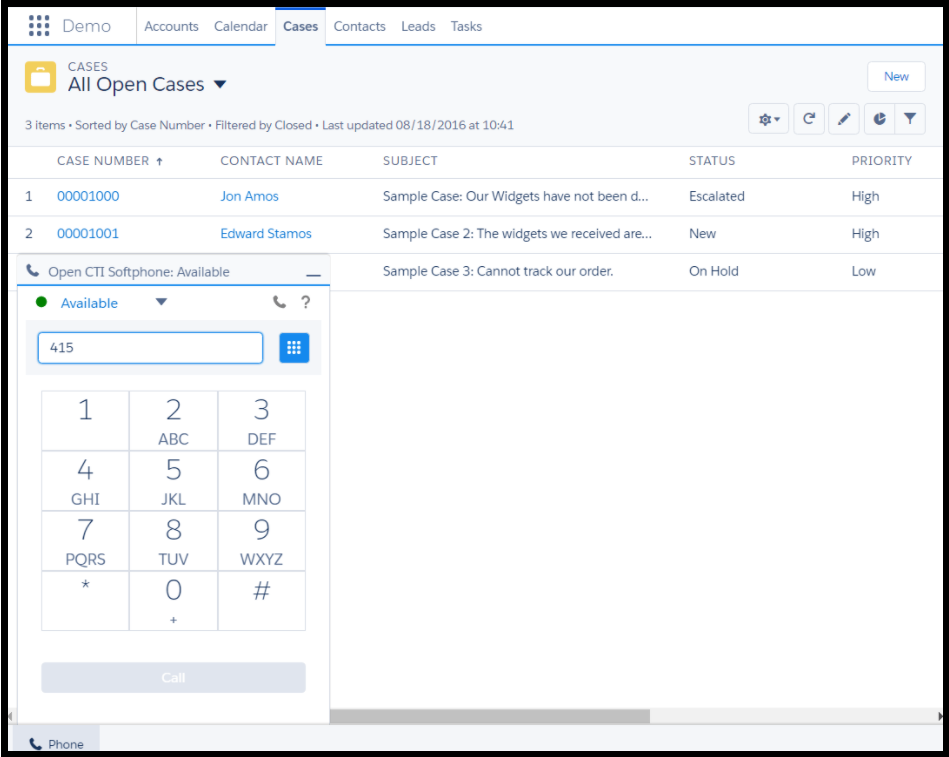This screenshot has width=949, height=757.
Task: Click the phone number input field
Action: tap(150, 348)
